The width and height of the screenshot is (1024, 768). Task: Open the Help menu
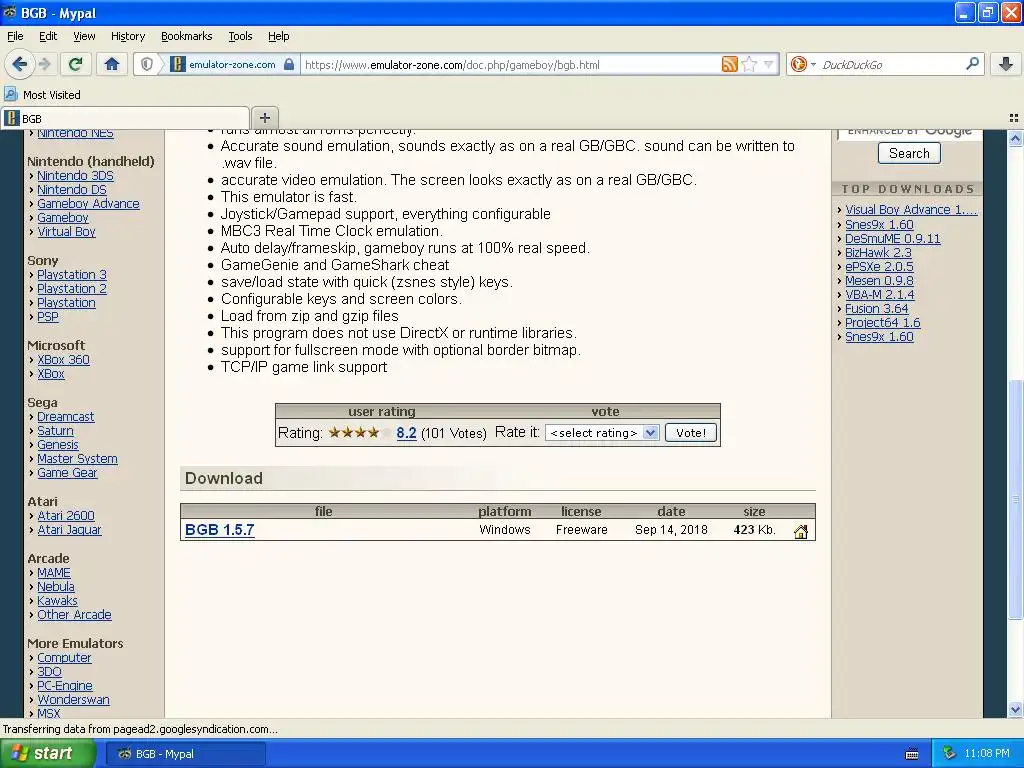coord(279,36)
